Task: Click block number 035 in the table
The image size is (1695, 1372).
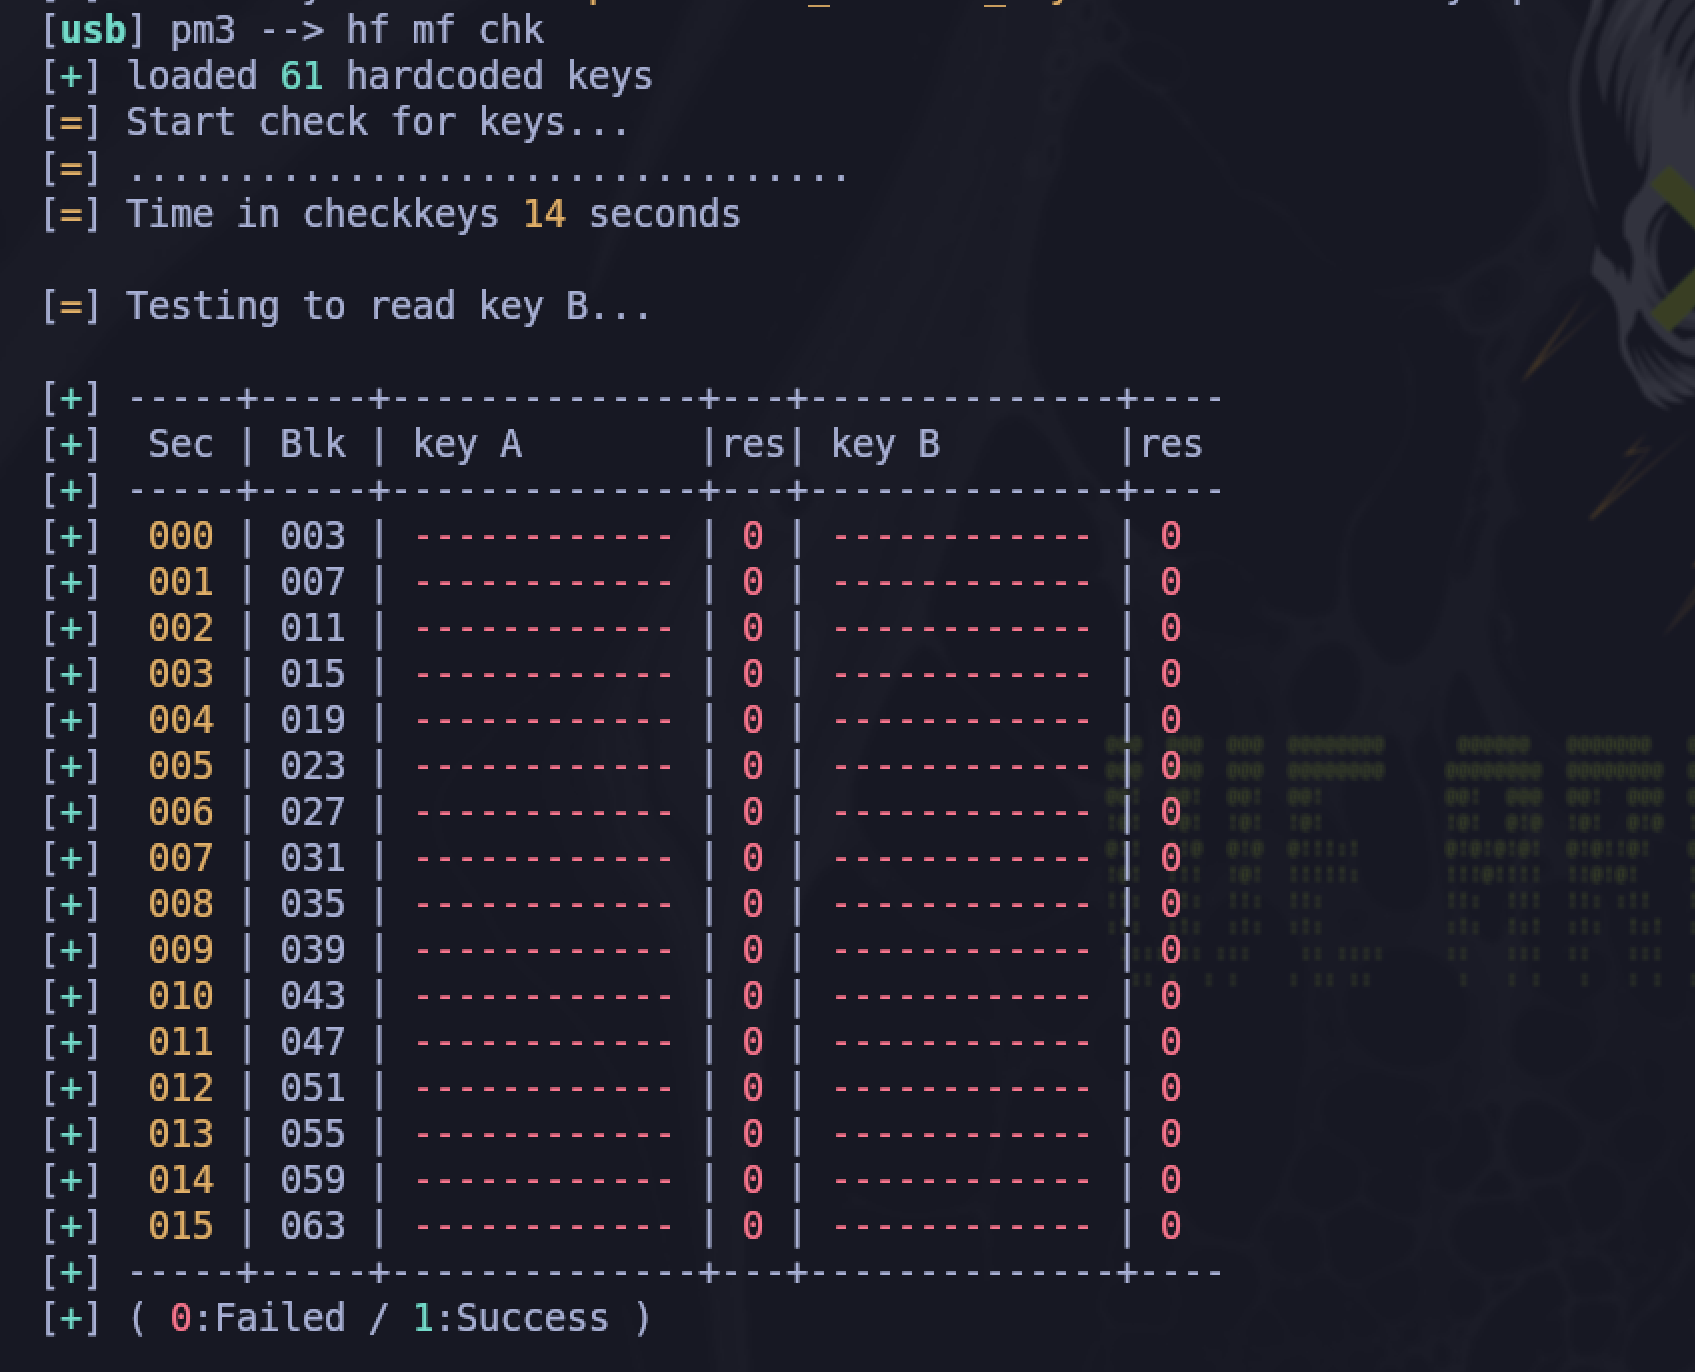Action: [x=313, y=904]
